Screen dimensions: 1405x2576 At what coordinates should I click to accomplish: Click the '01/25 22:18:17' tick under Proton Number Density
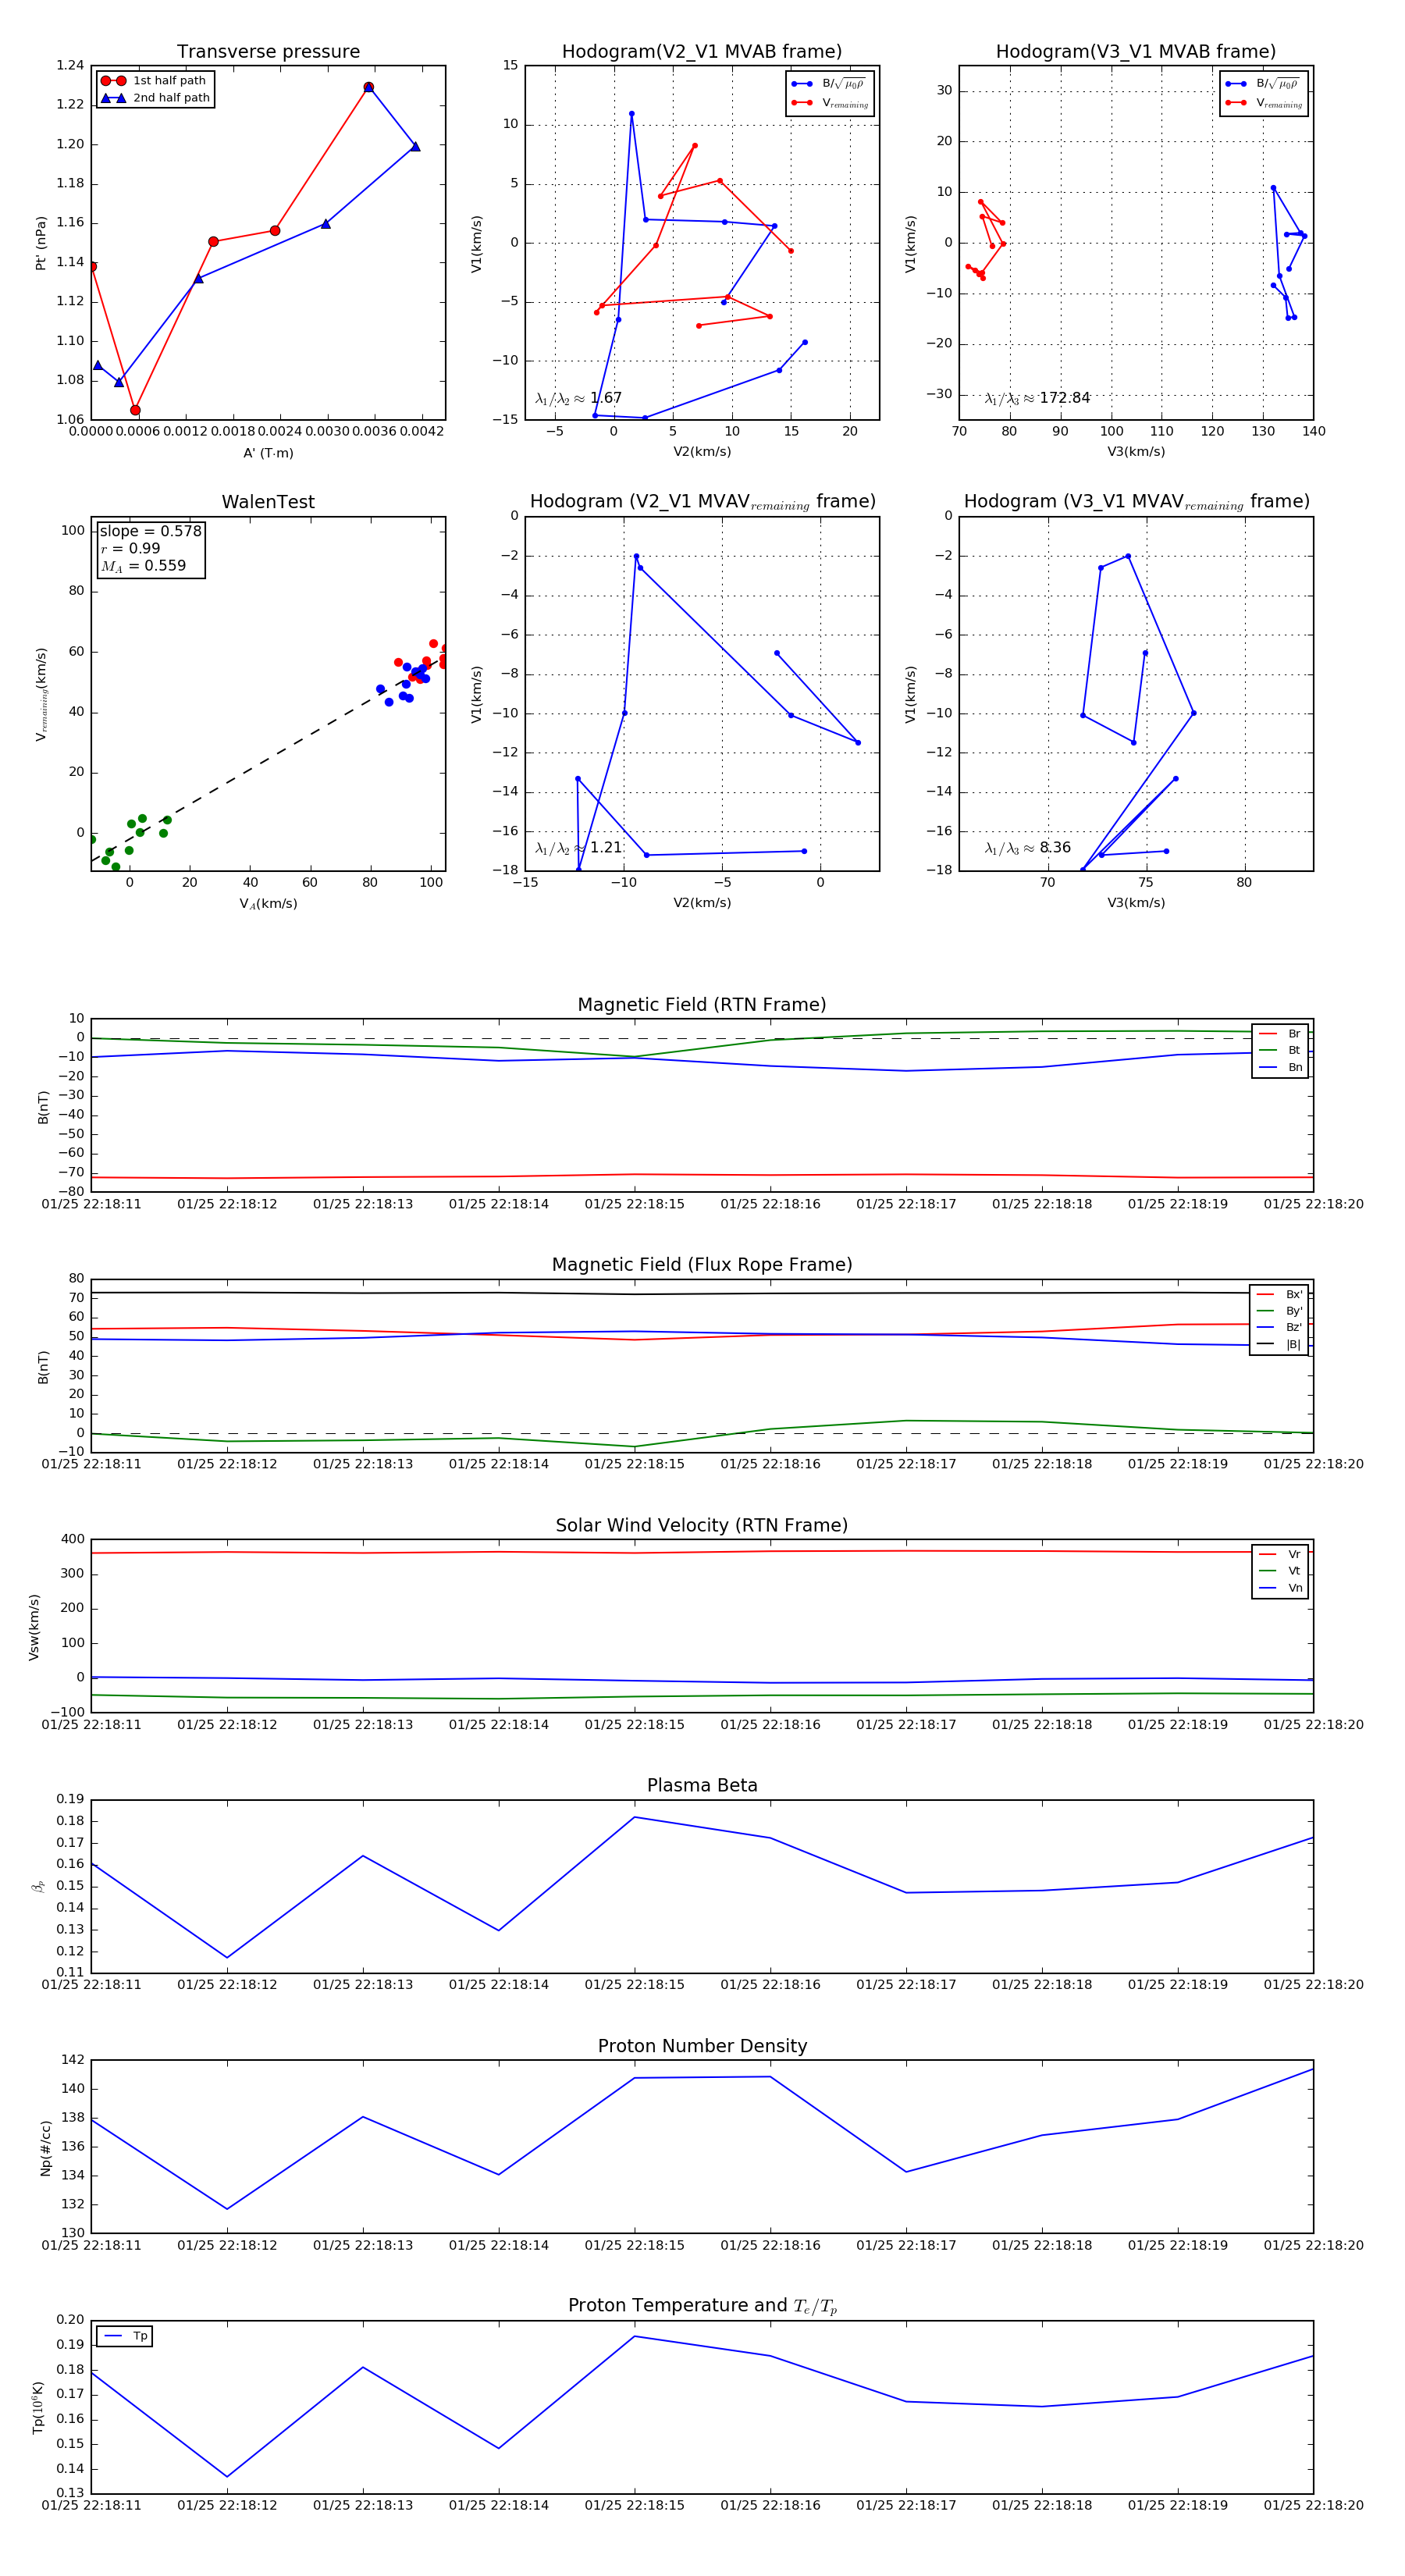[x=906, y=2244]
